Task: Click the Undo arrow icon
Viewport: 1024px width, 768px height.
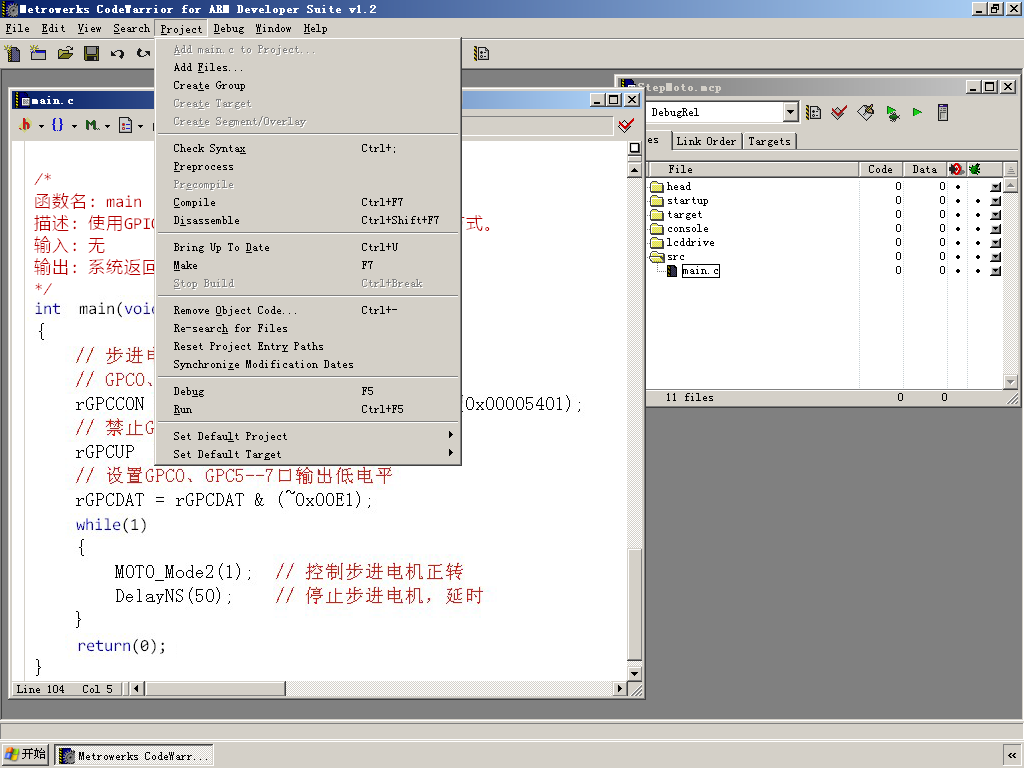Action: [117, 54]
